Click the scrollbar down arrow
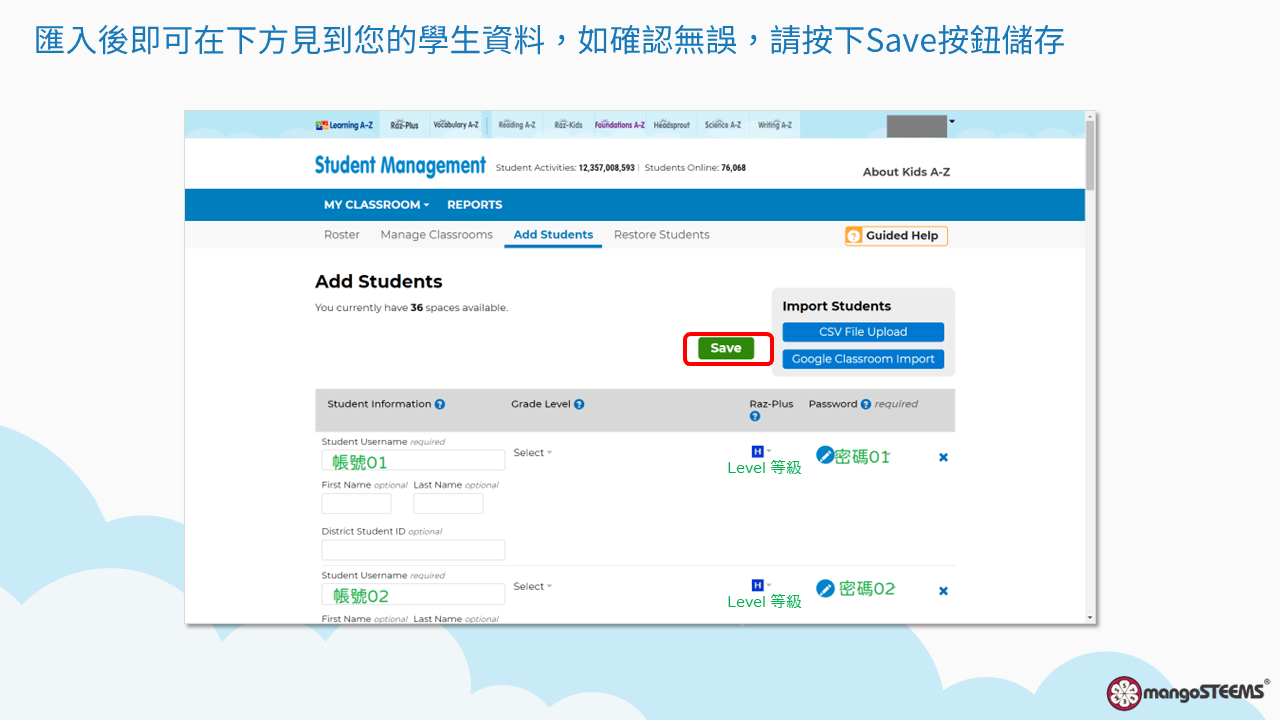Screen dimensions: 1280x720 1090,618
